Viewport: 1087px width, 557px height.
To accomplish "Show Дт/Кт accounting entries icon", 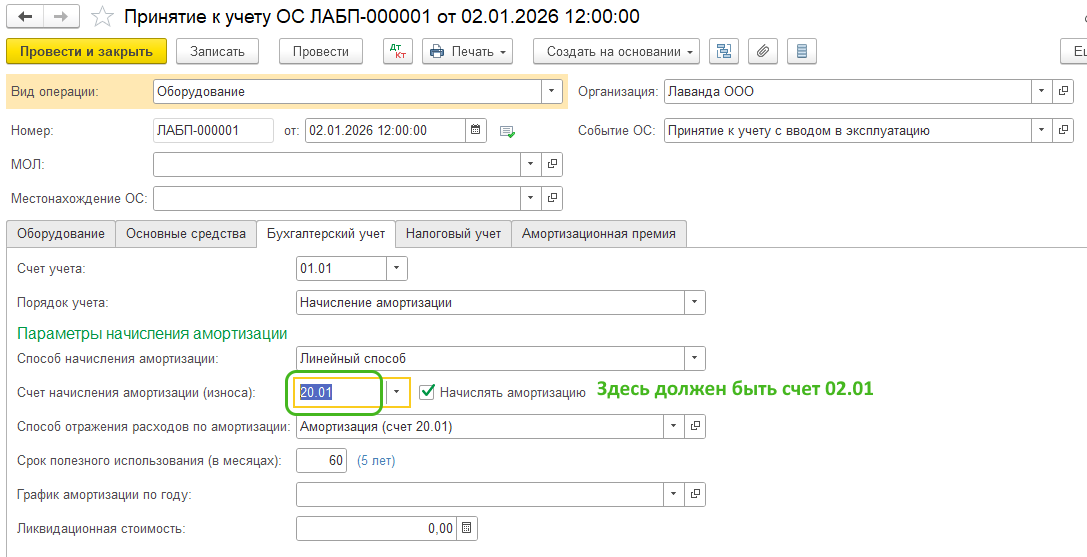I will point(397,51).
